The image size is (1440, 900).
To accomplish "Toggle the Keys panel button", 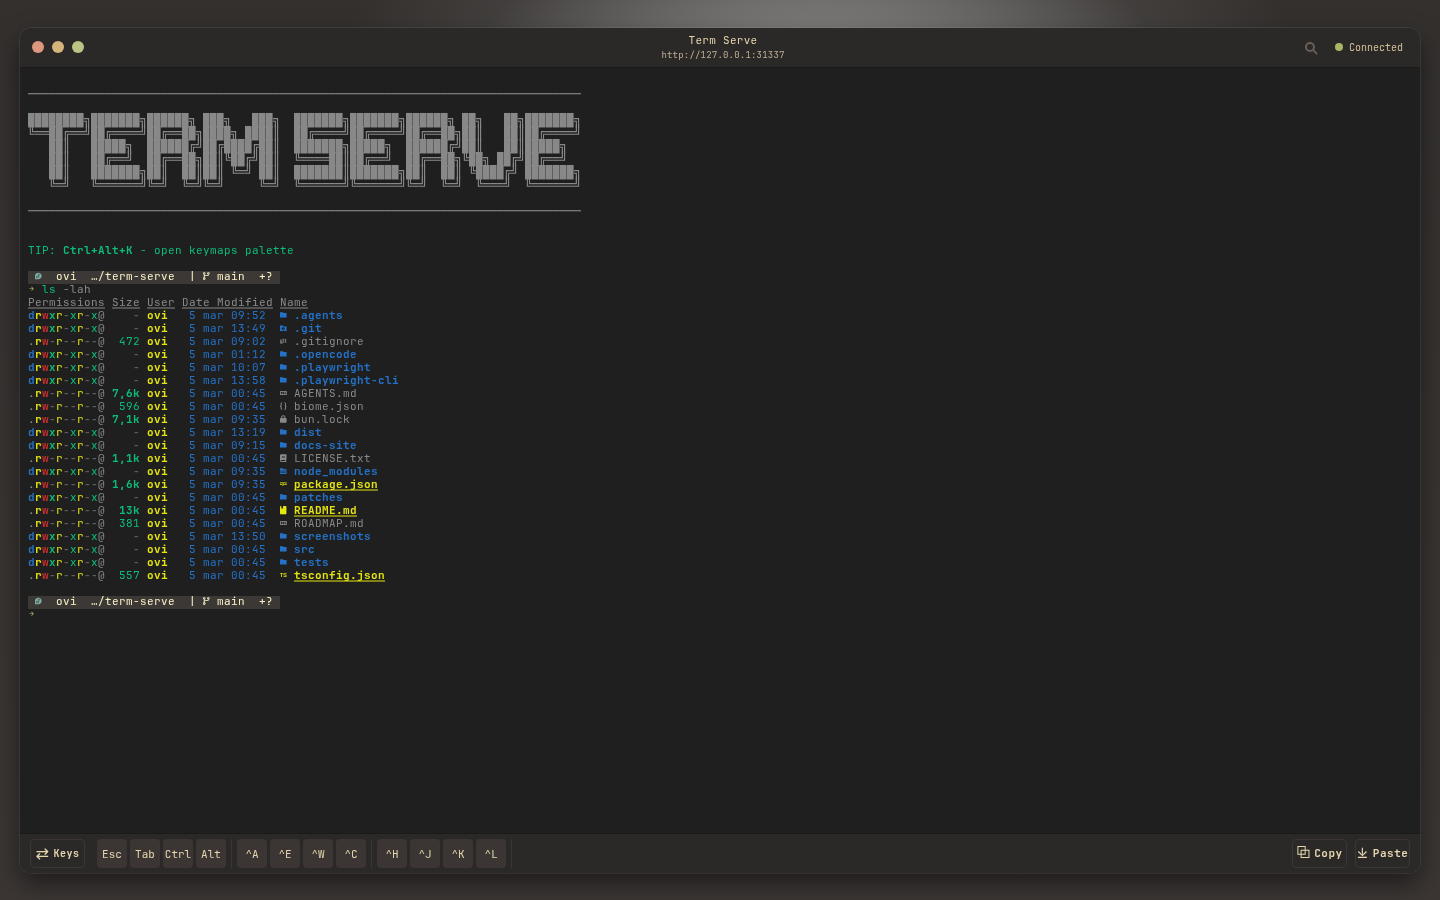I will 56,853.
